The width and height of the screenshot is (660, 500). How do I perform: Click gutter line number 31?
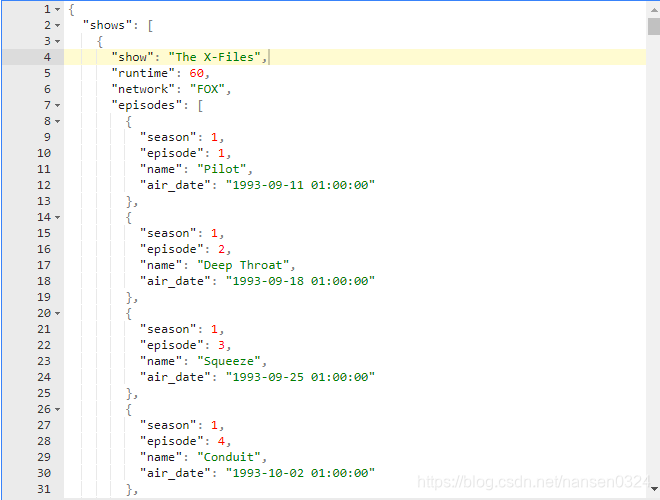point(44,489)
